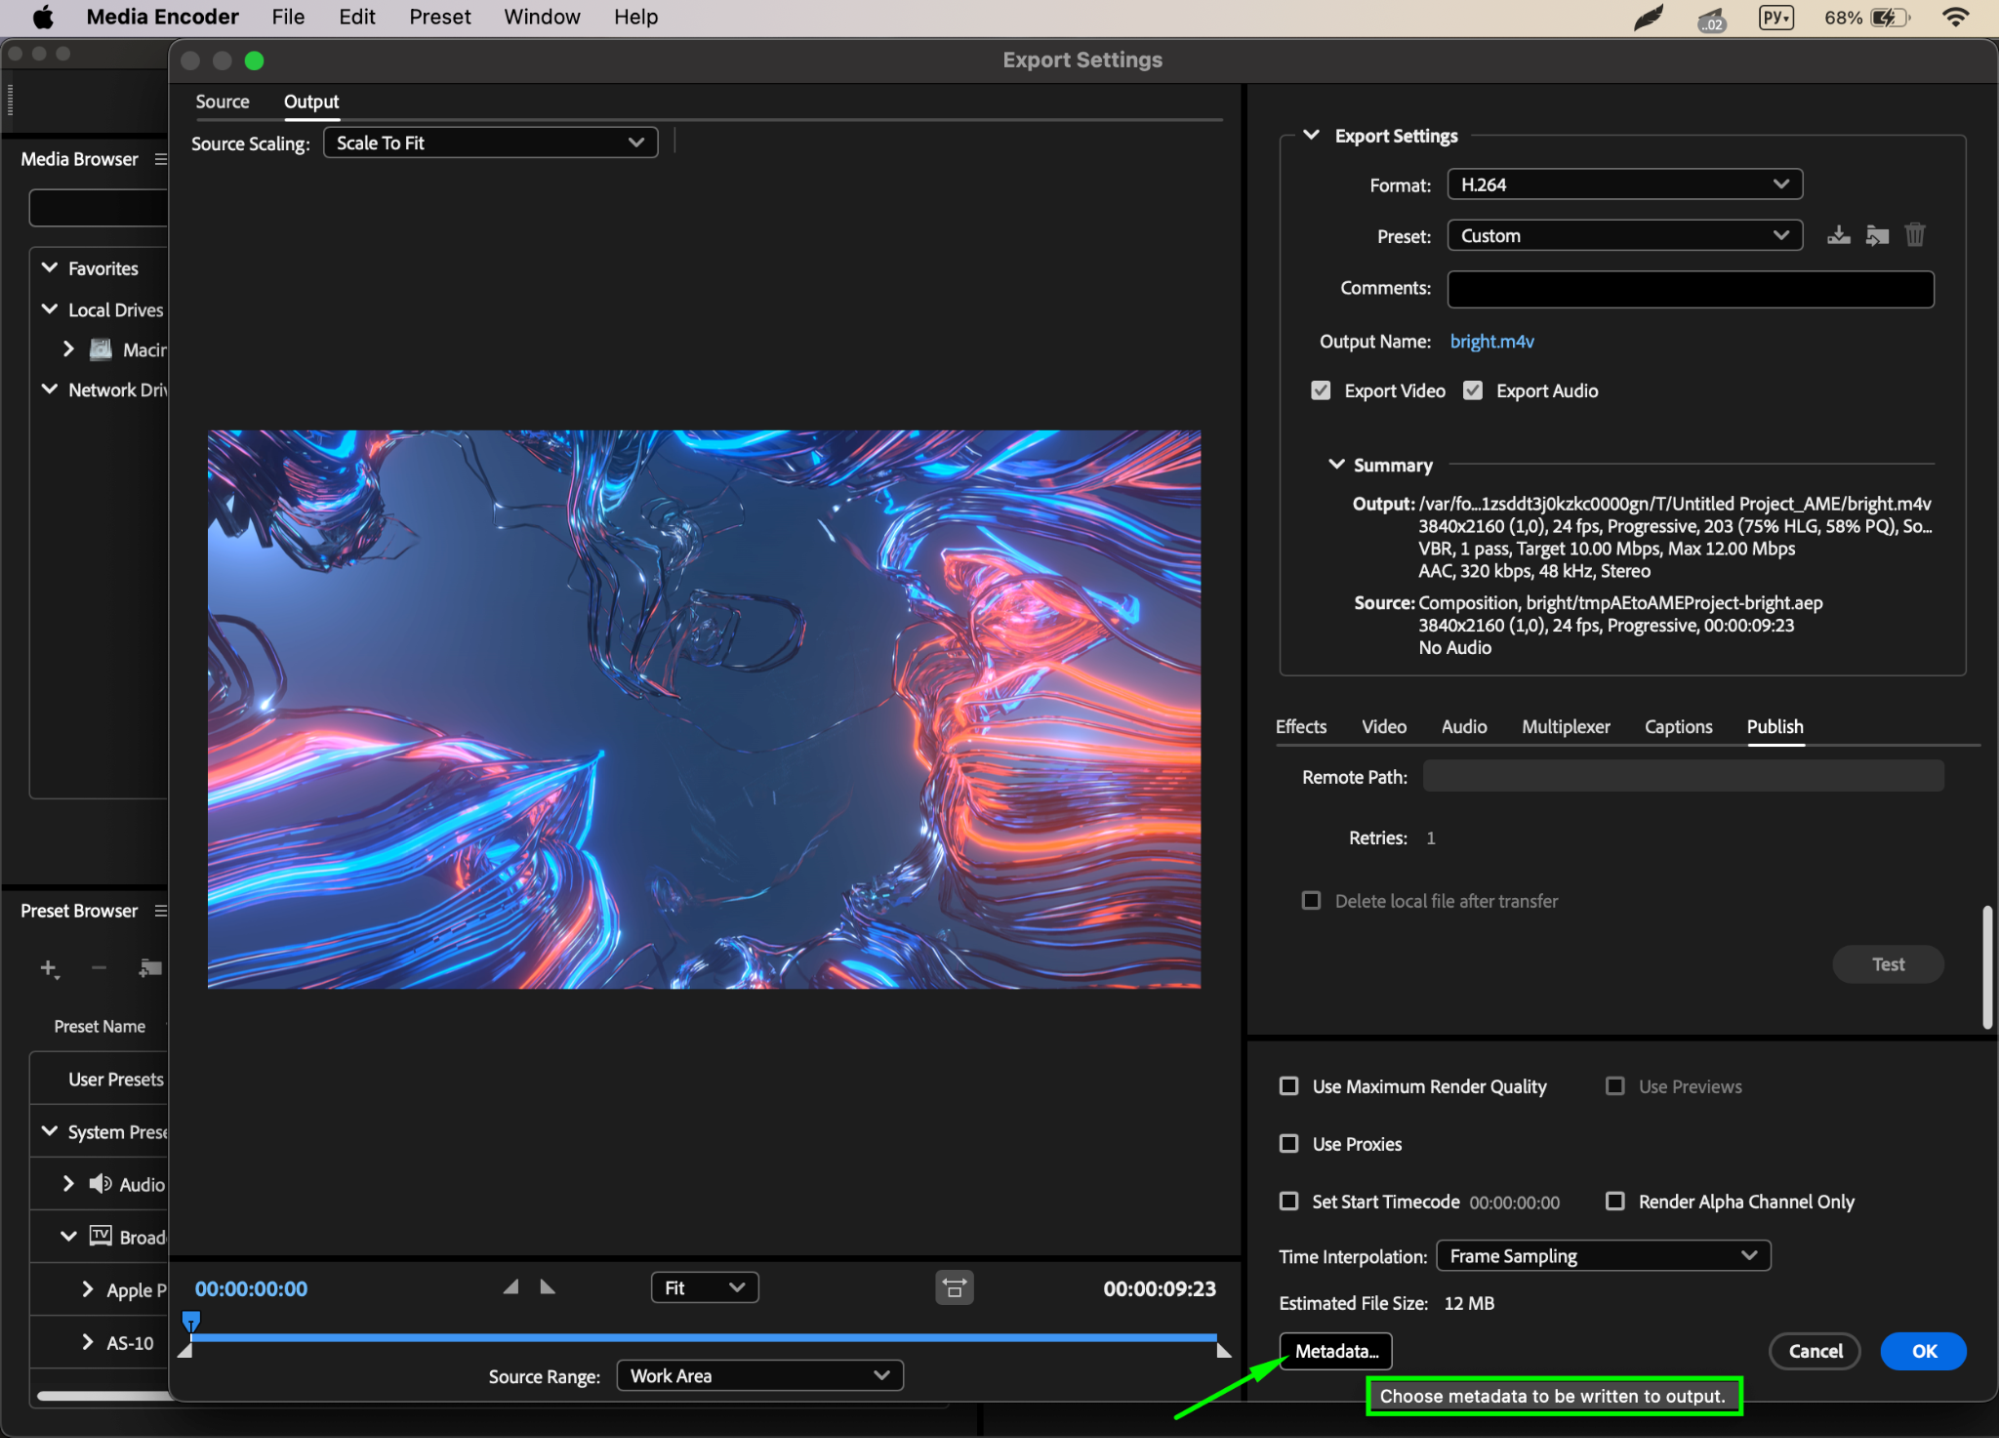Click the Metadata button

(x=1335, y=1351)
